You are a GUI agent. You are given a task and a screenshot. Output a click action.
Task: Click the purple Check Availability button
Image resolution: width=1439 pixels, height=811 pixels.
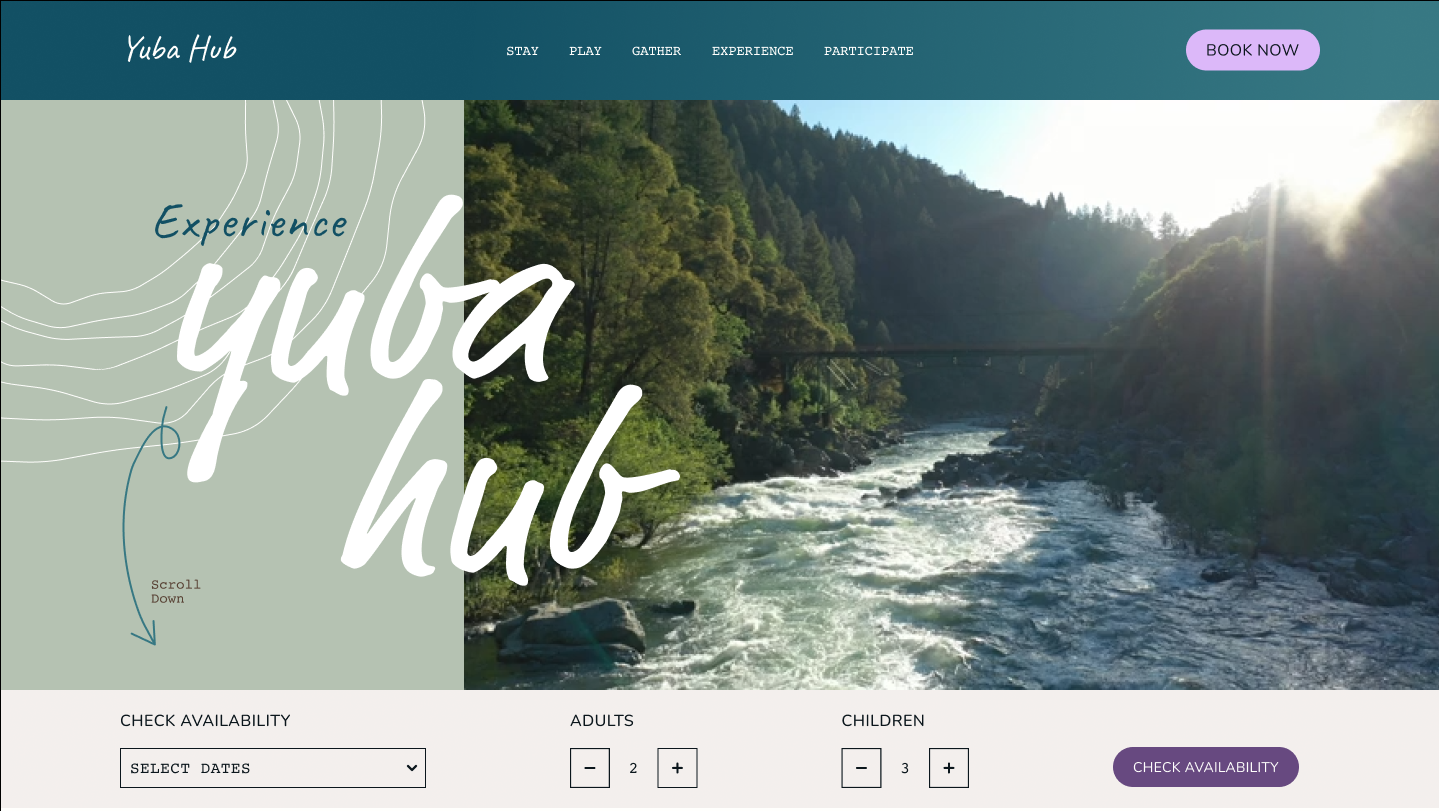[1205, 767]
